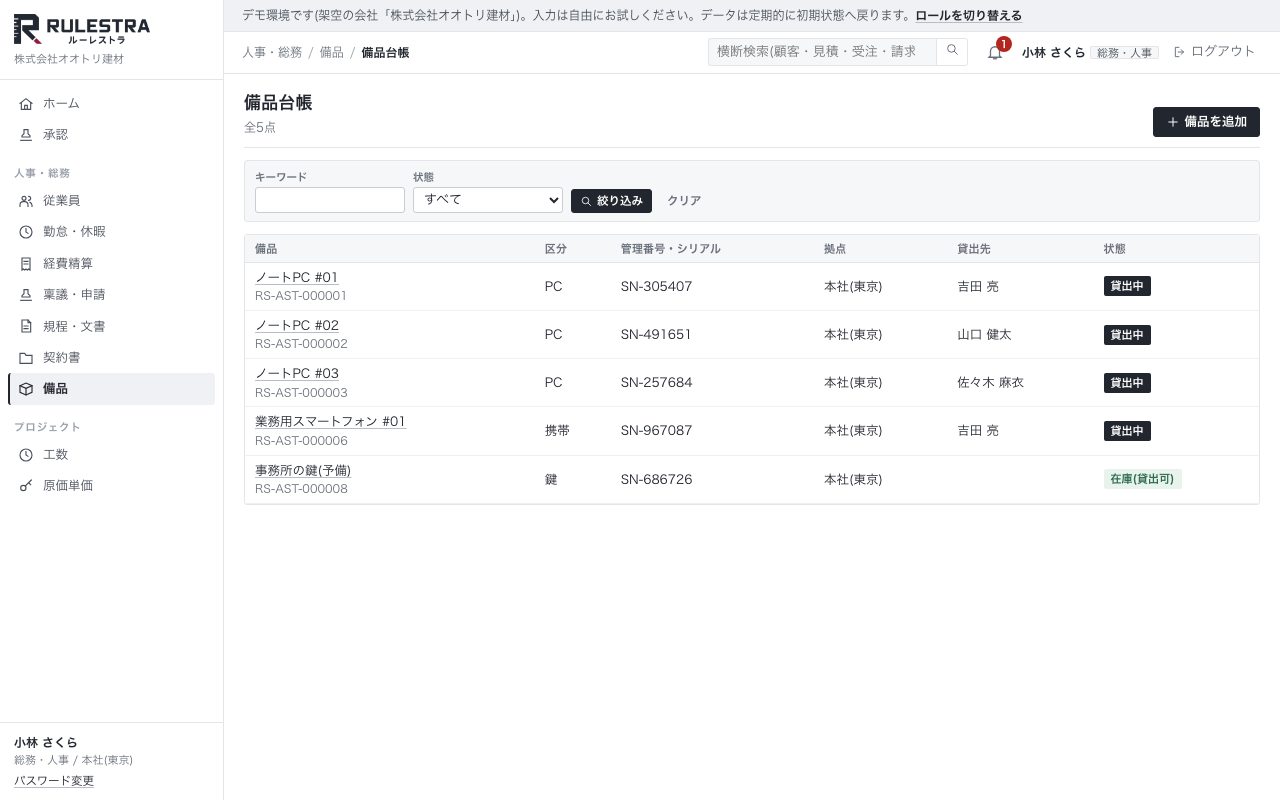Click 絞り込み filter button
This screenshot has width=1280, height=800.
click(611, 201)
